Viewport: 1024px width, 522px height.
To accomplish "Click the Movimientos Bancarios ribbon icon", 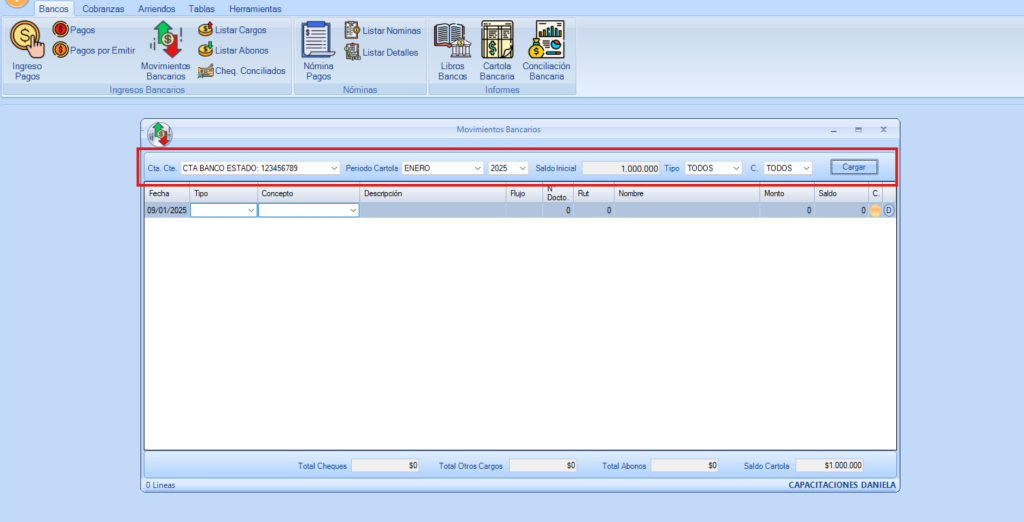I will tap(165, 50).
